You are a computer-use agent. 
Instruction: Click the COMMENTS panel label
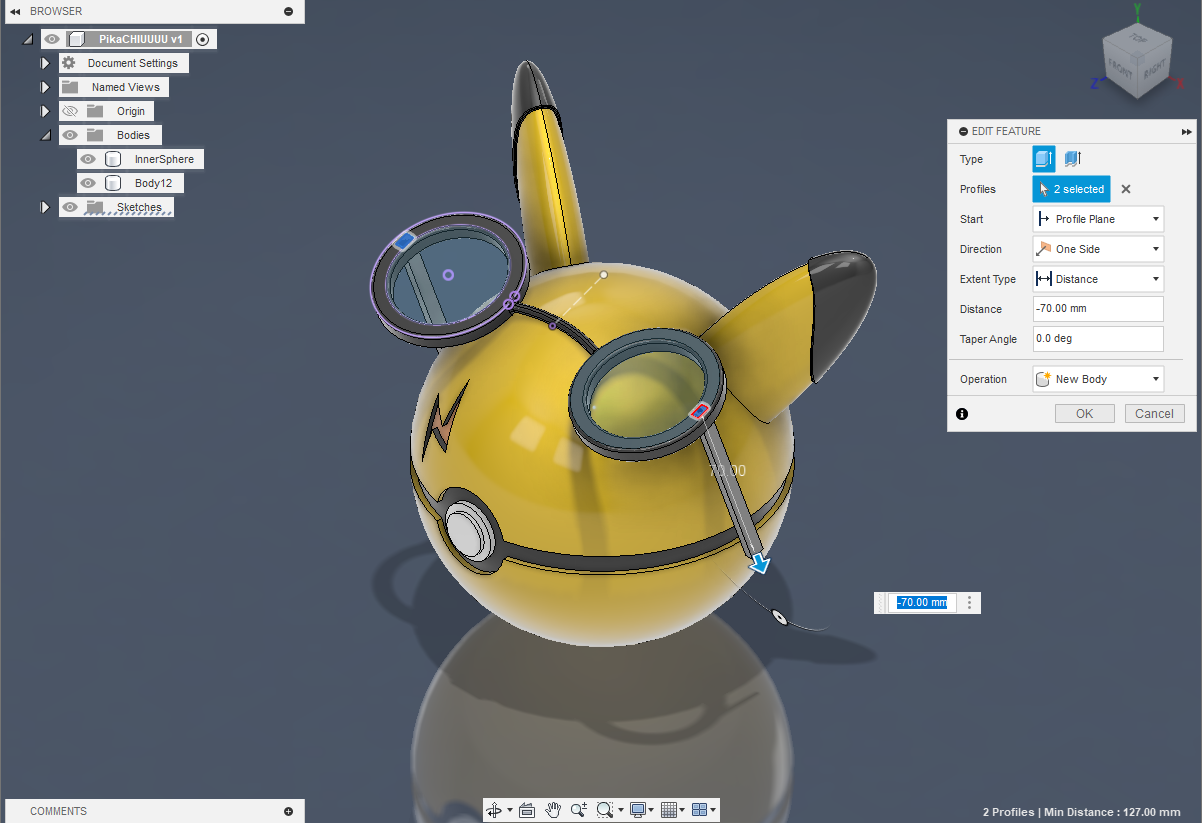[58, 811]
